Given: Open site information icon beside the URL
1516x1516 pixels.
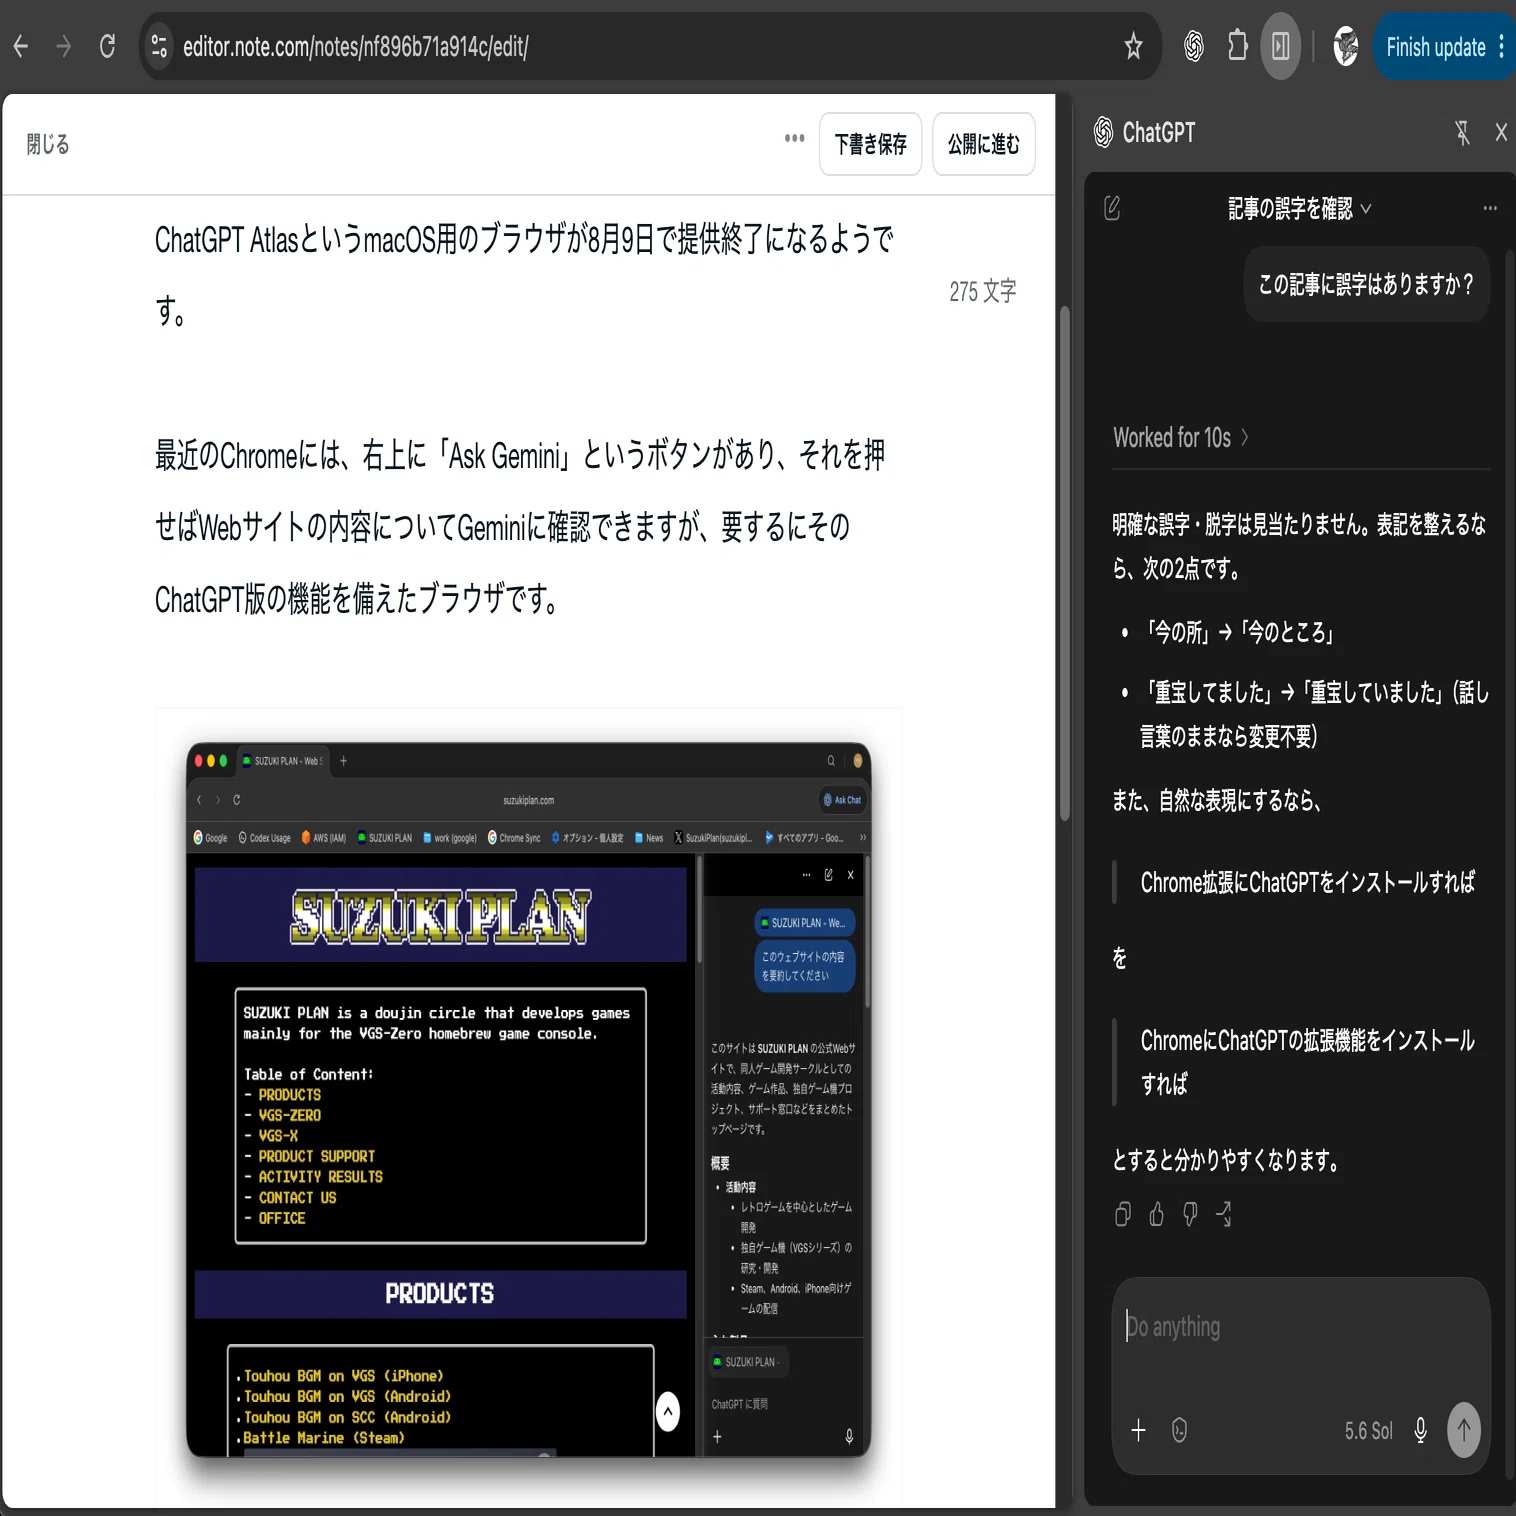Looking at the screenshot, I should coord(159,46).
